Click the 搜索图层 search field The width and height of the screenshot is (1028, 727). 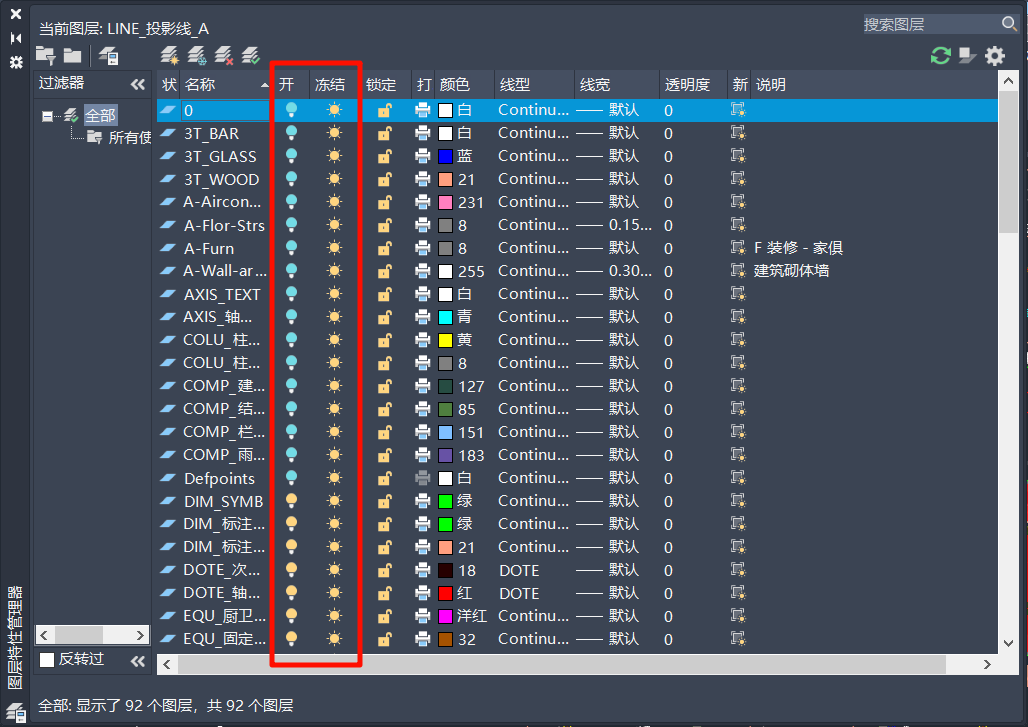point(930,25)
